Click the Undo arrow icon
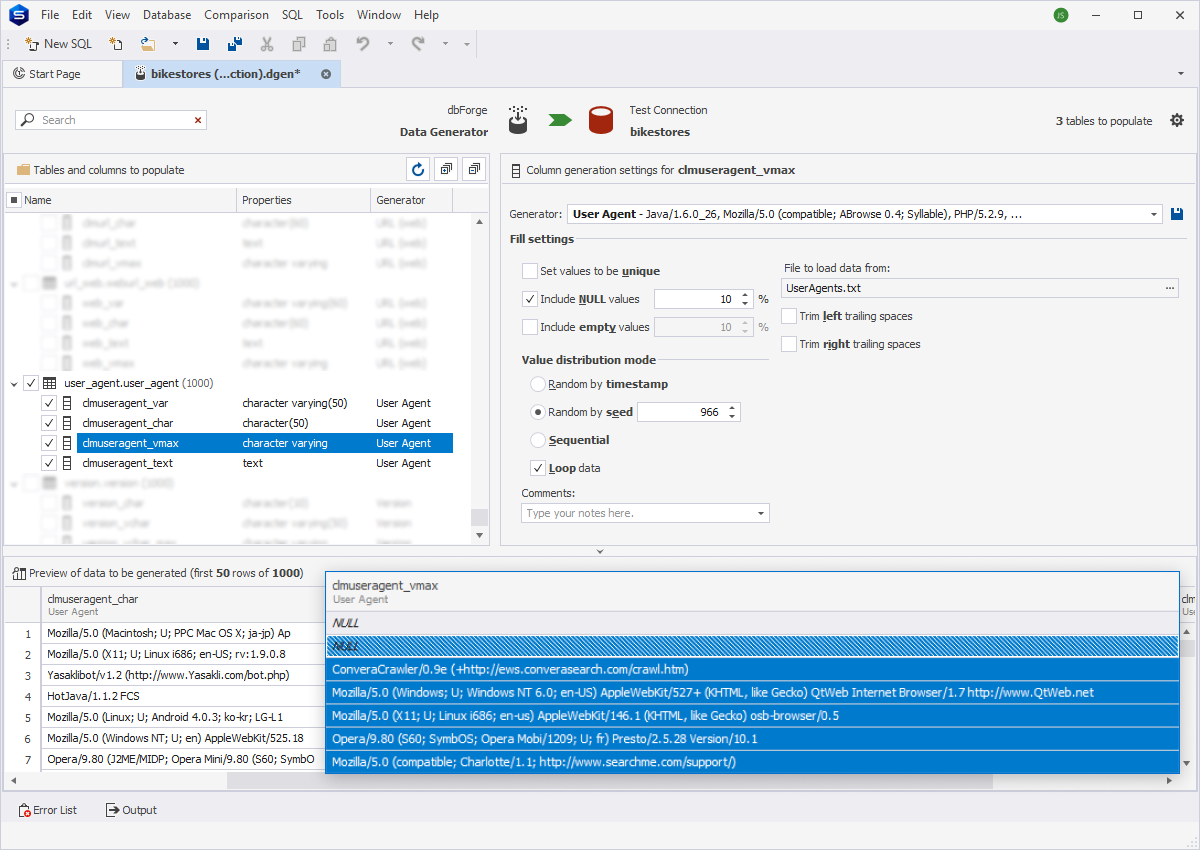The height and width of the screenshot is (850, 1200). tap(363, 44)
